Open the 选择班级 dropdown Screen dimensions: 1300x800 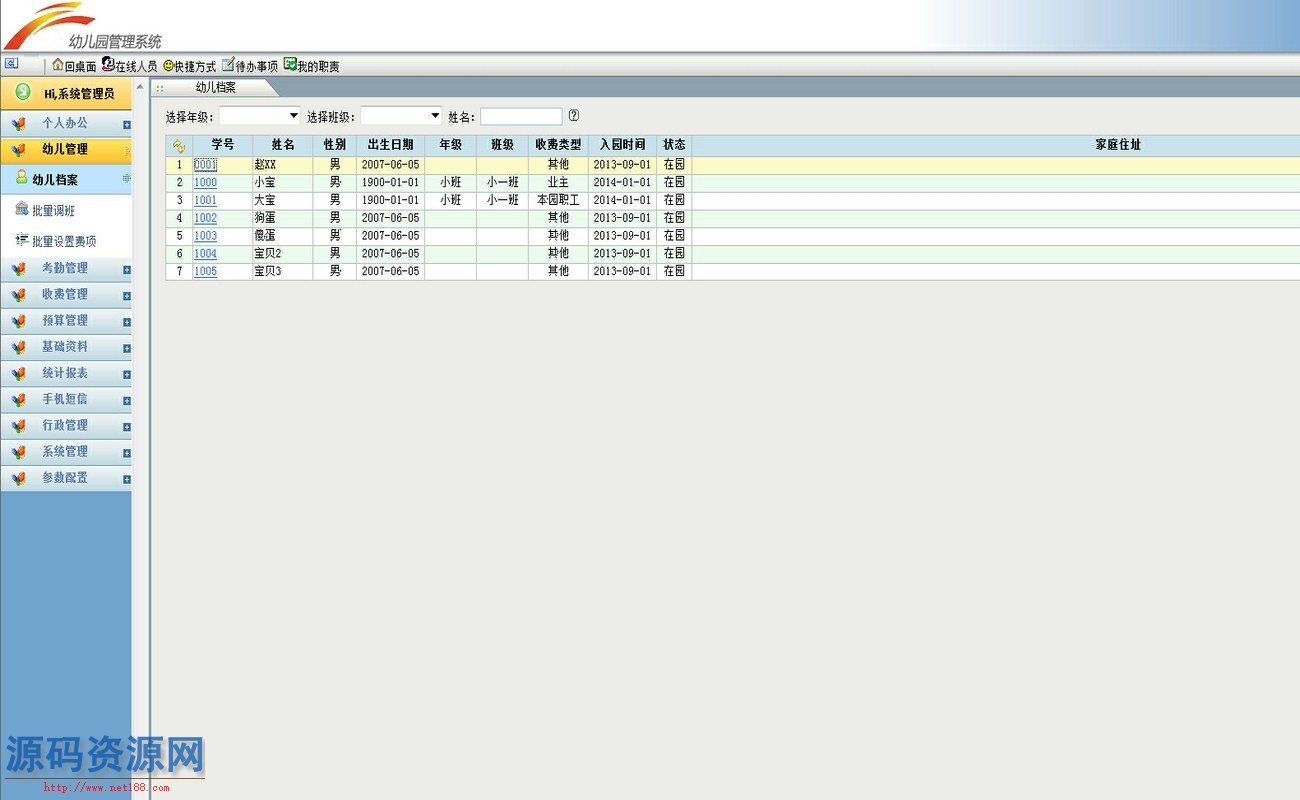pyautogui.click(x=434, y=116)
